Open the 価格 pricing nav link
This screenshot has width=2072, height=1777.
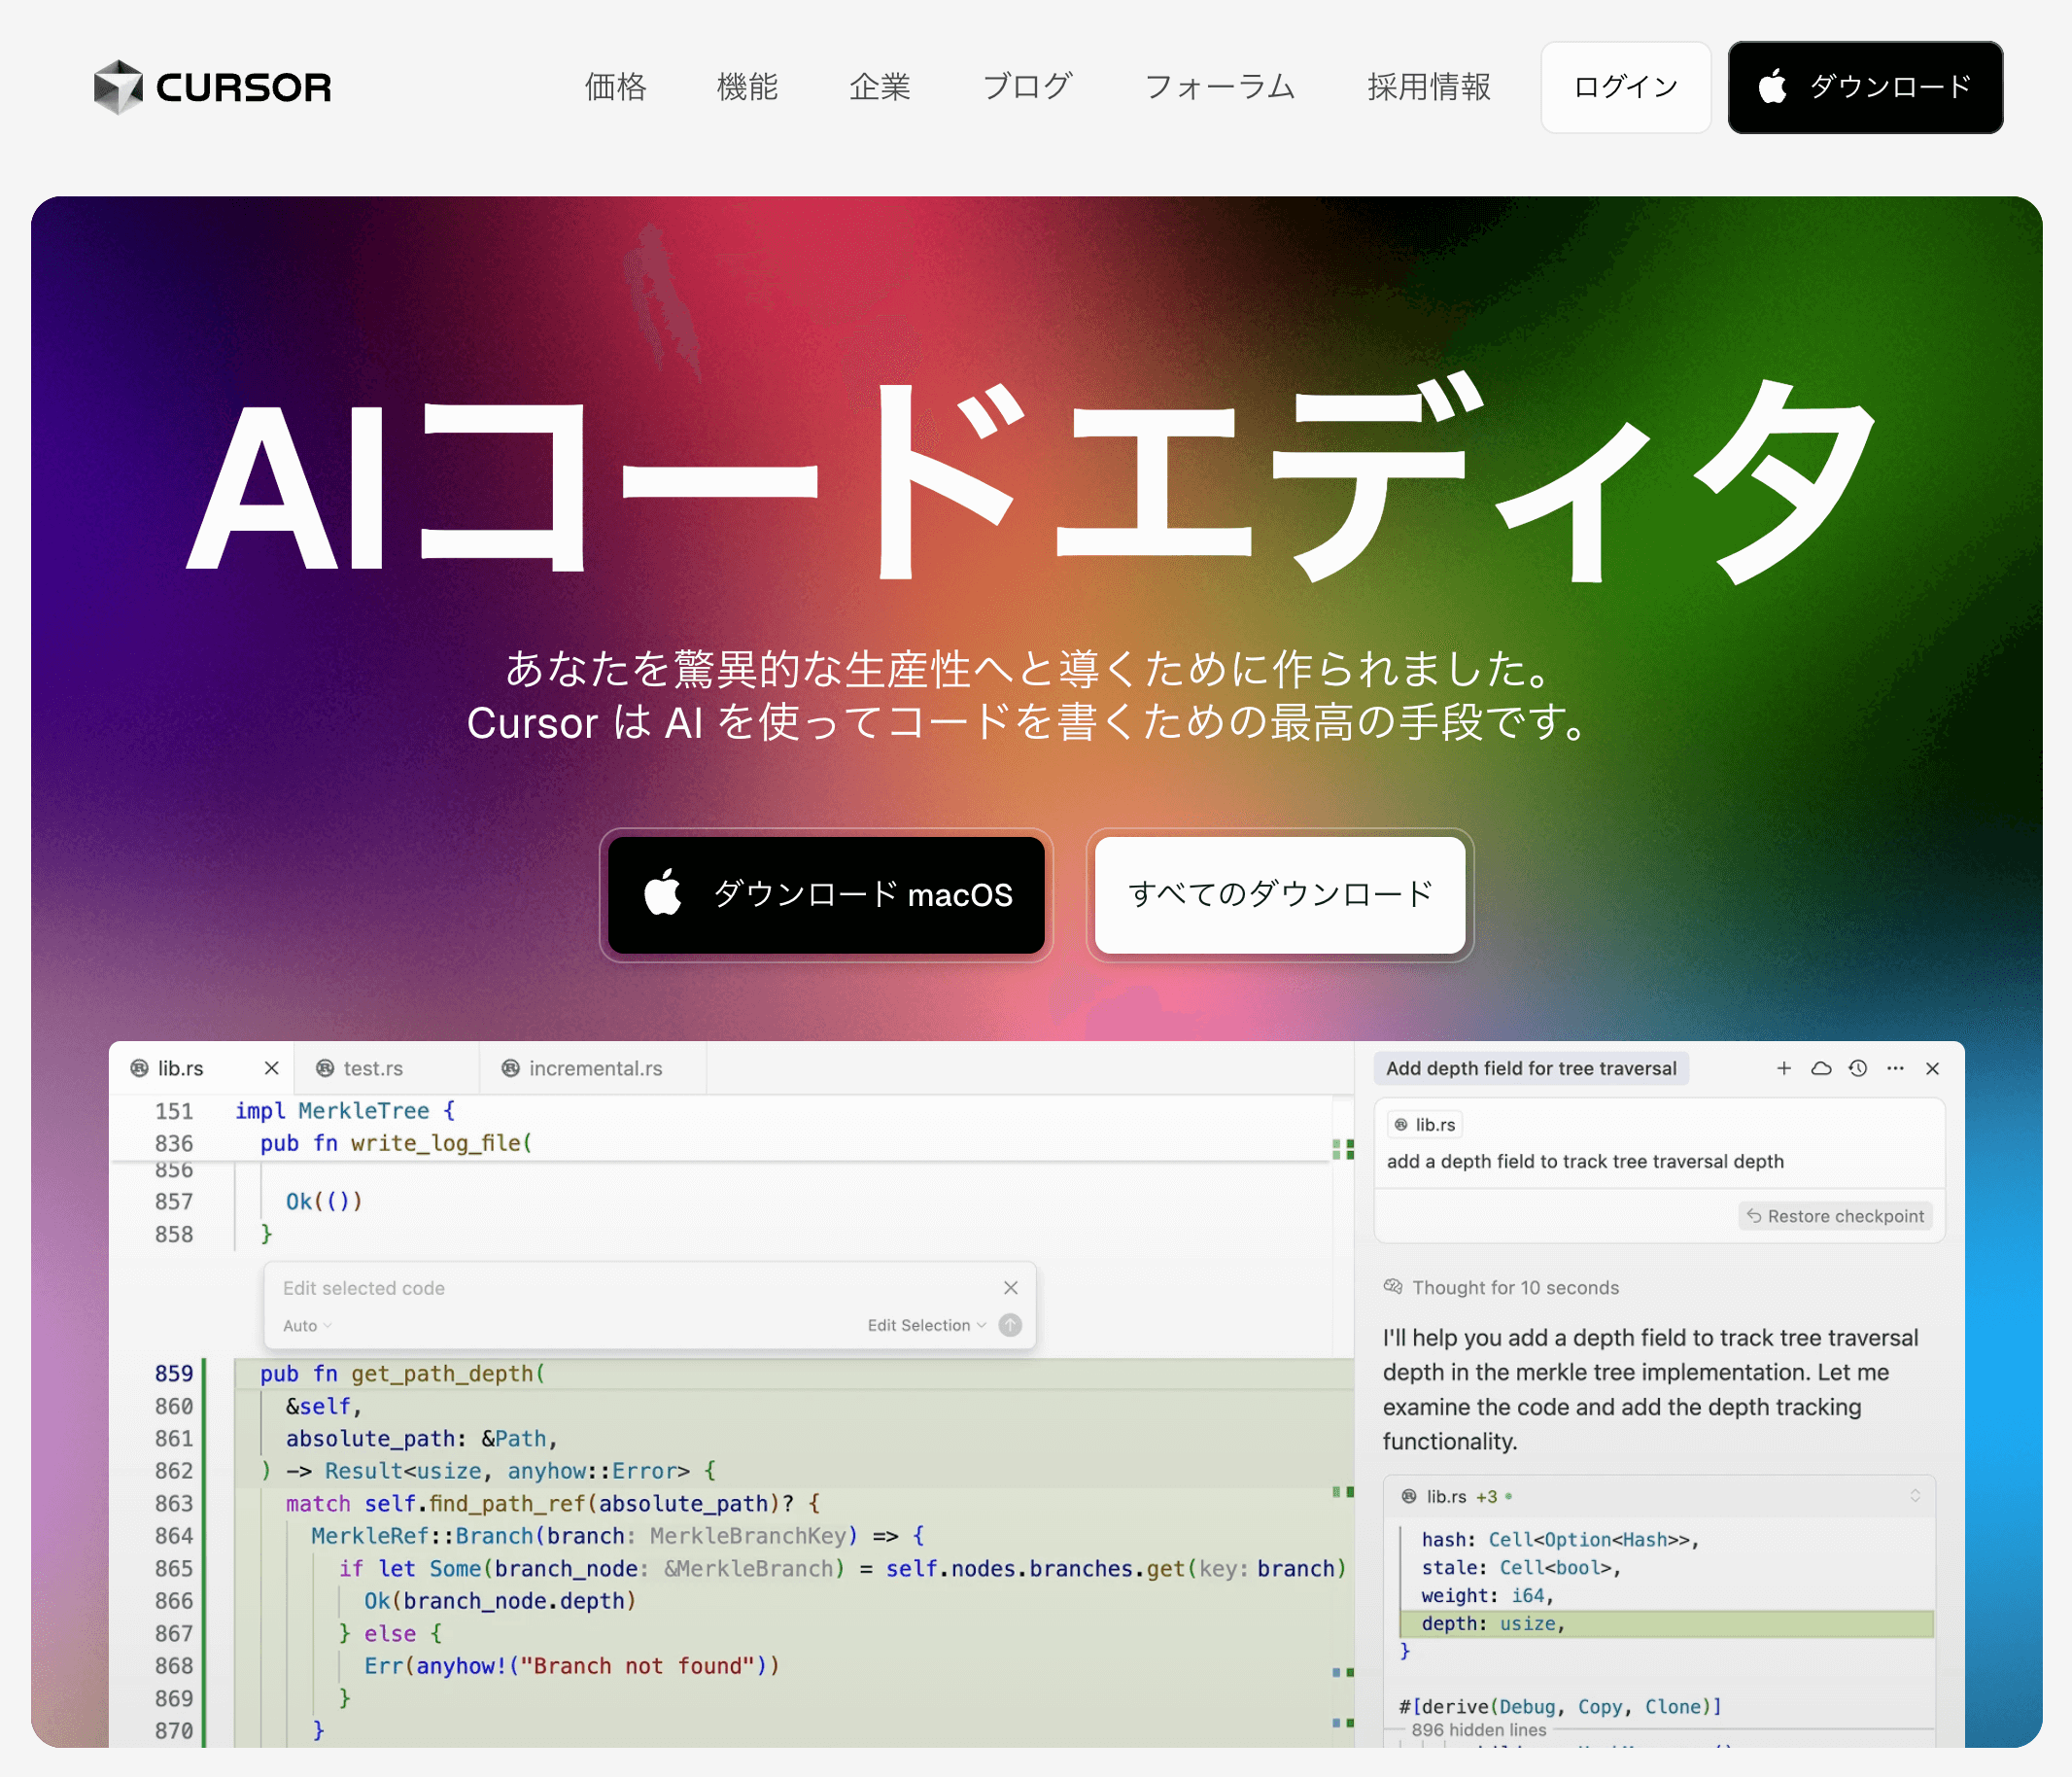click(x=616, y=87)
